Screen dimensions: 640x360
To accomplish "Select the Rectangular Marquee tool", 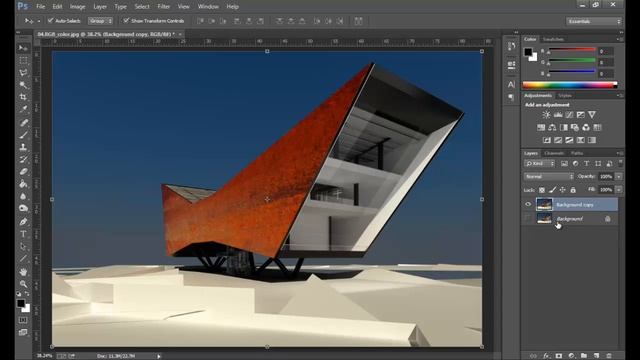I will [23, 60].
